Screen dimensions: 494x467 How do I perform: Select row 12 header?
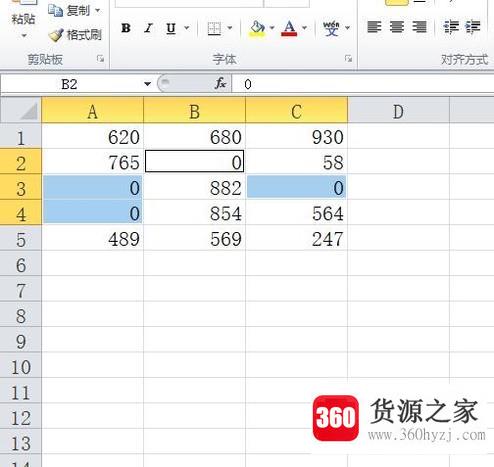tap(21, 417)
